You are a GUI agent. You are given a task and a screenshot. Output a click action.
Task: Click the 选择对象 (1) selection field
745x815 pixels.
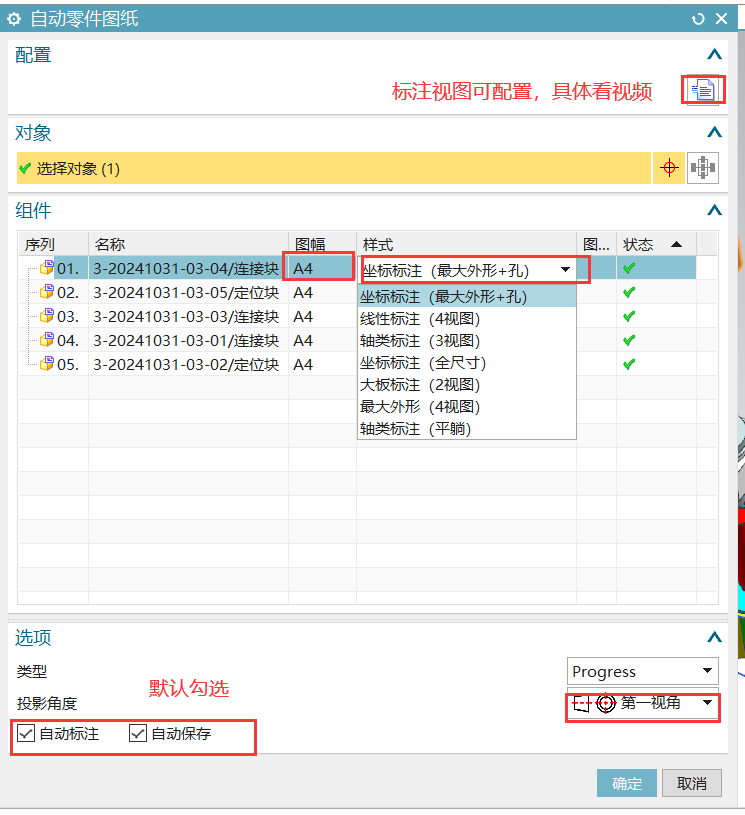tap(334, 168)
